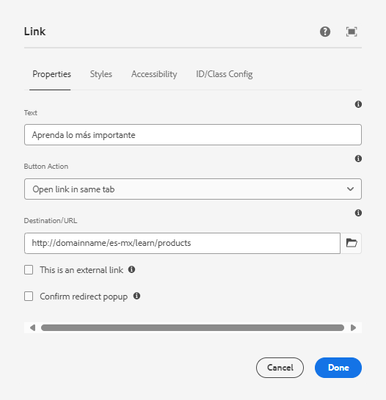This screenshot has width=386, height=400.
Task: Enable 'This is an external link' checkbox
Action: pos(29,270)
